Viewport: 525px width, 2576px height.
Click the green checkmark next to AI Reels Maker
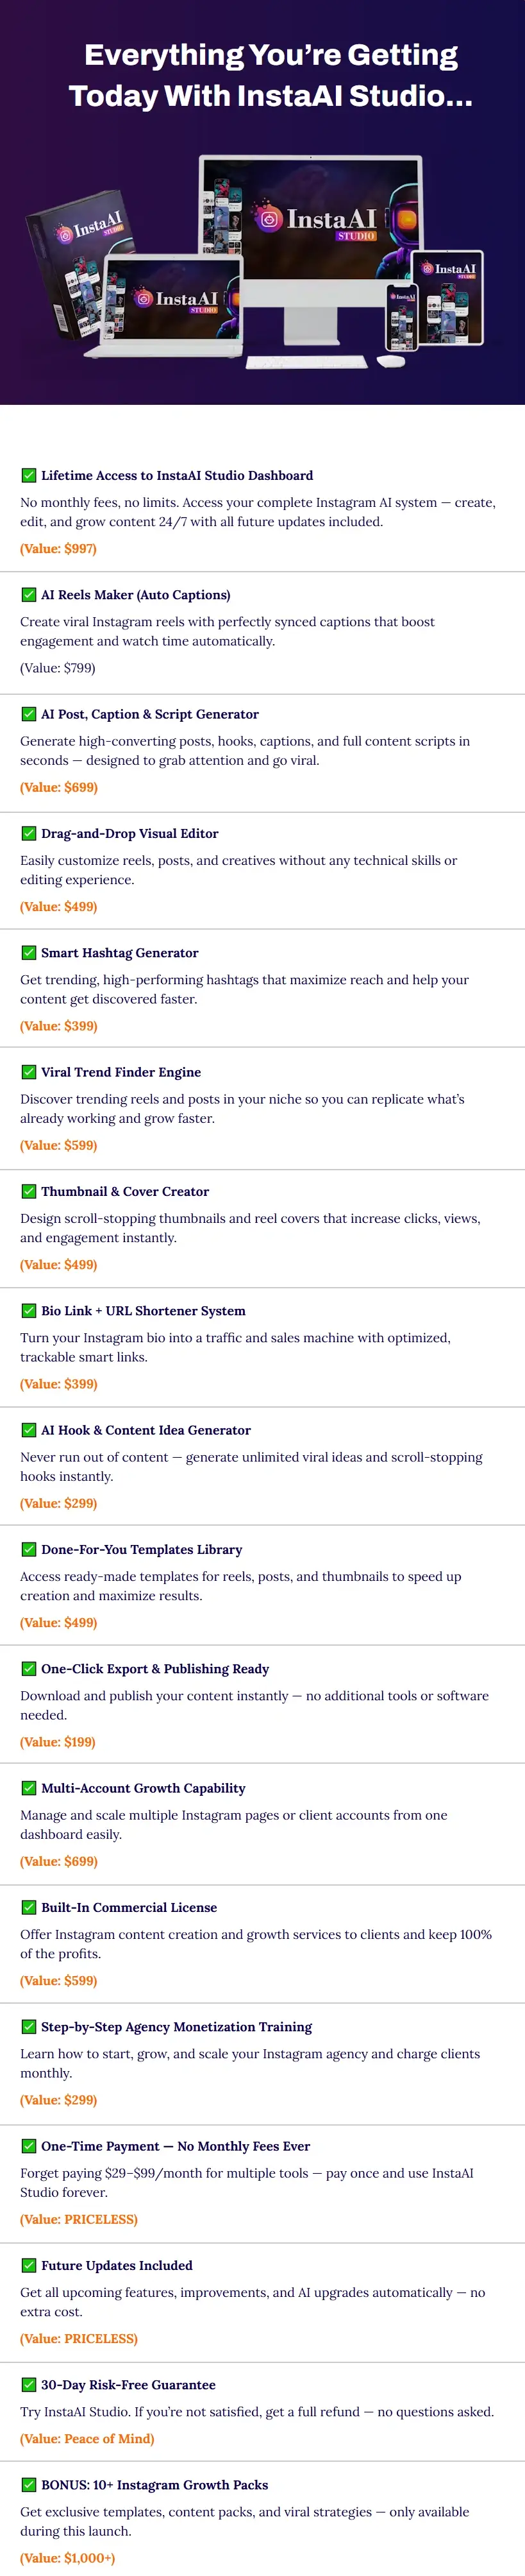pyautogui.click(x=29, y=594)
